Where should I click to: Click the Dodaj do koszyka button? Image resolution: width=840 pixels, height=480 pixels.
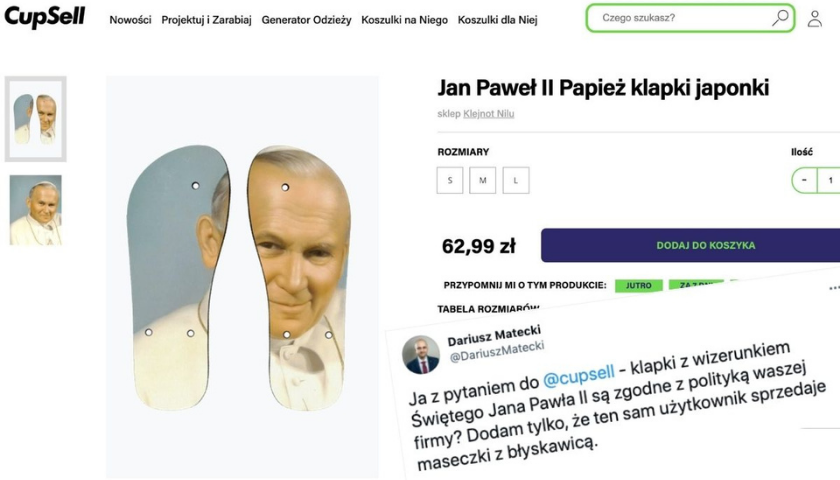click(705, 245)
